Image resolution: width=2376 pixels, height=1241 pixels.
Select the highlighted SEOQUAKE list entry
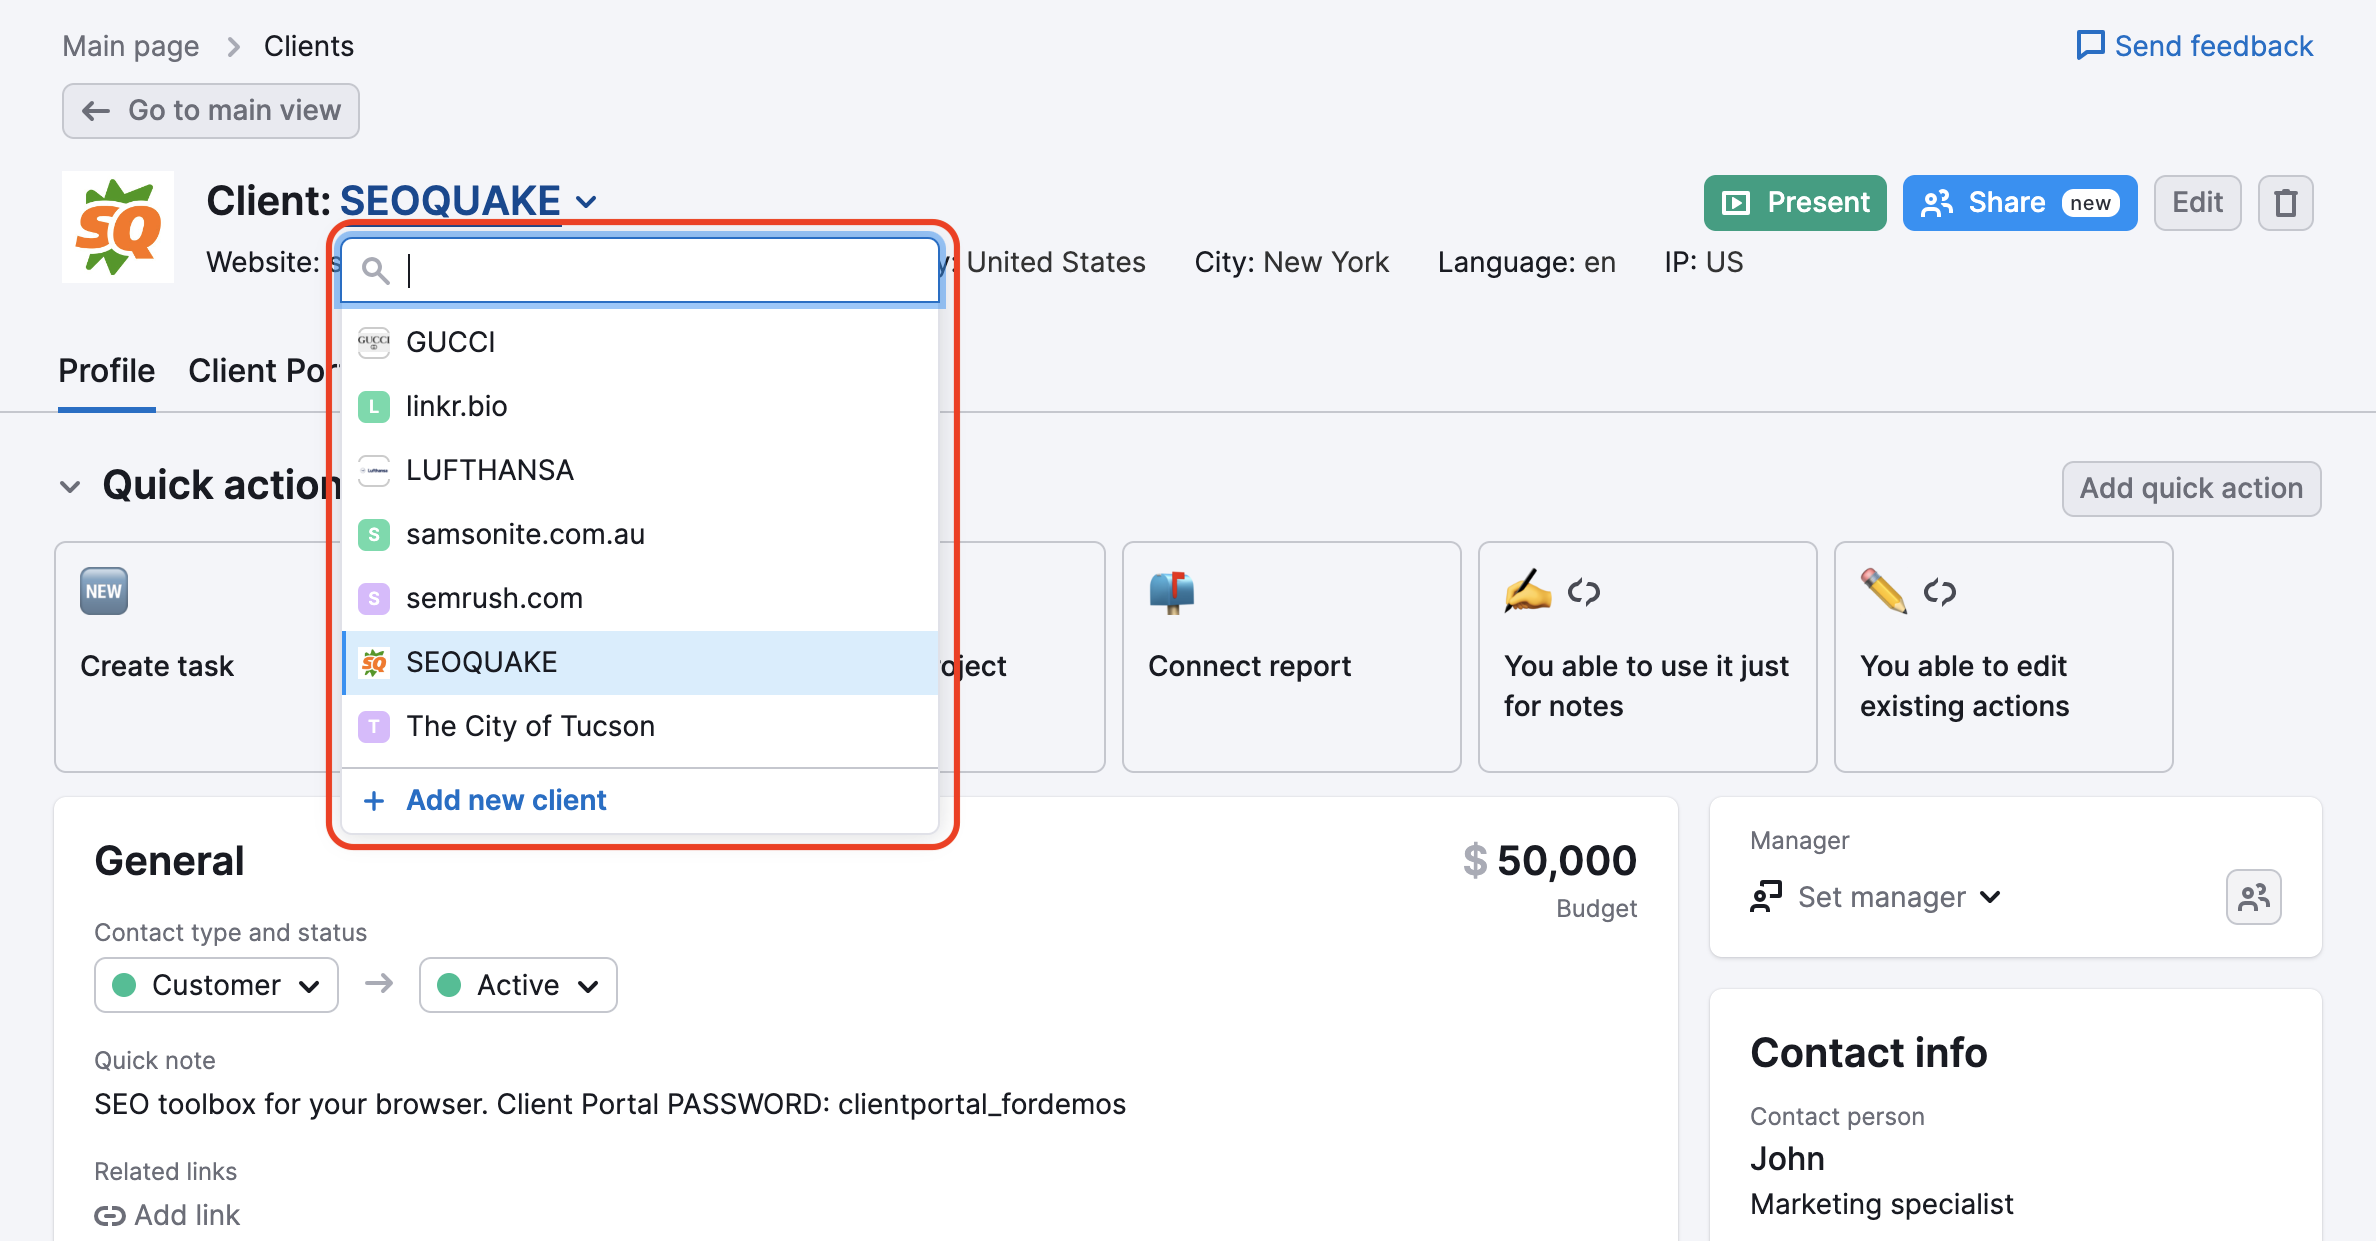point(640,662)
